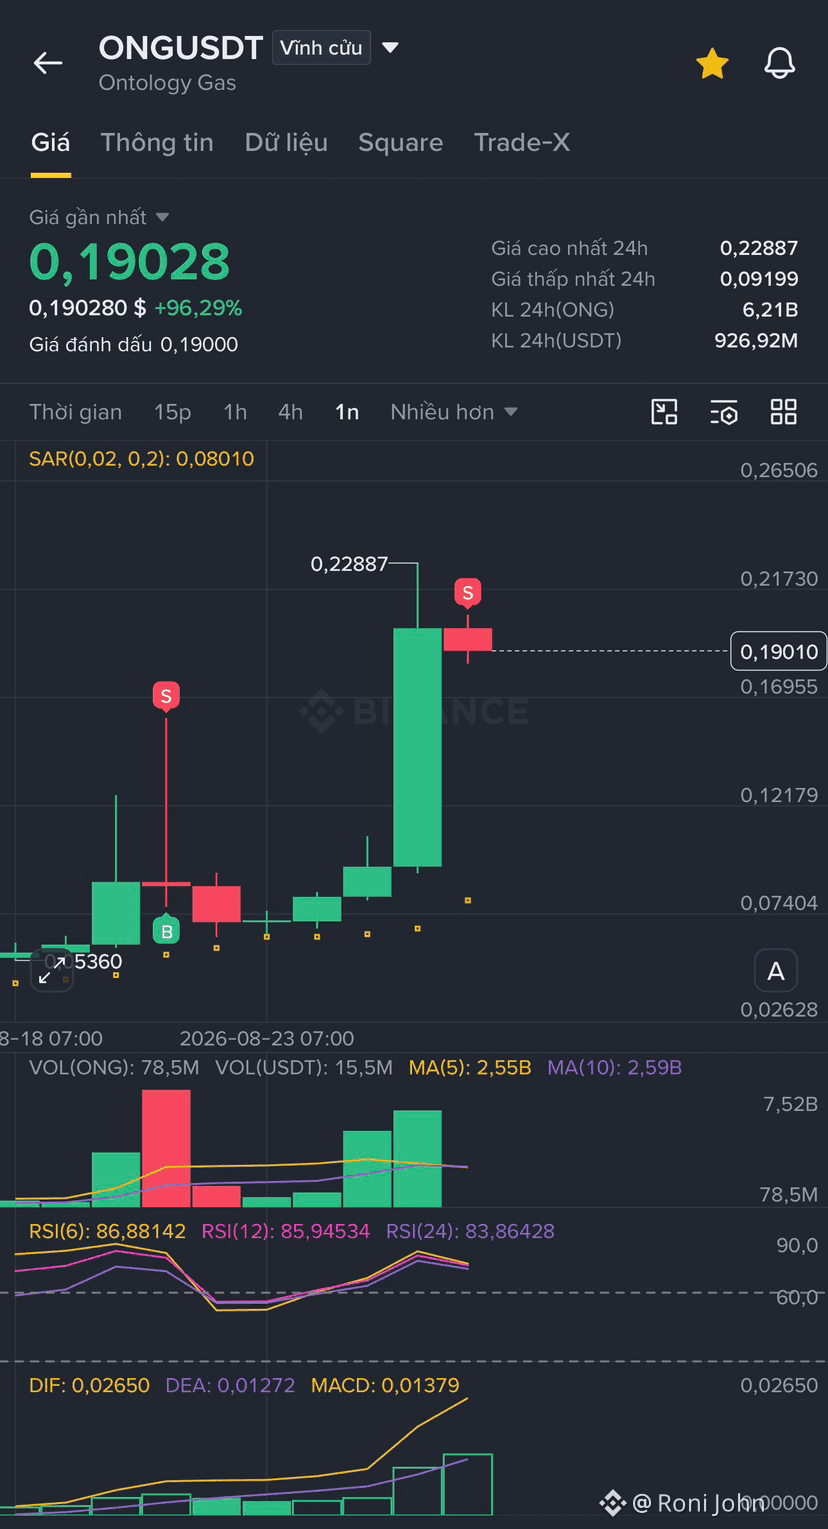Open the chart drawing tools icon

point(664,412)
